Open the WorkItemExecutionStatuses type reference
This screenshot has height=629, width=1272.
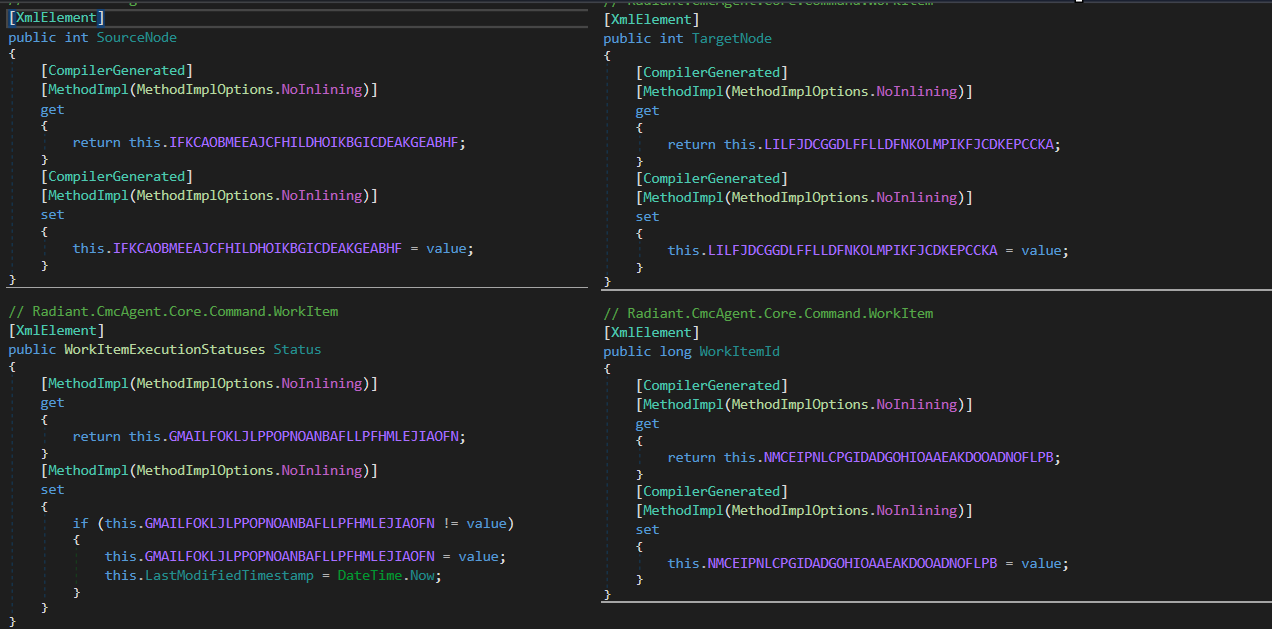pyautogui.click(x=164, y=349)
